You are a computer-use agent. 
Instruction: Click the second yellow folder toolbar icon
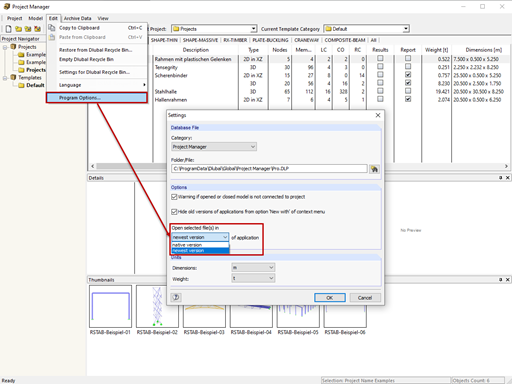click(x=28, y=29)
